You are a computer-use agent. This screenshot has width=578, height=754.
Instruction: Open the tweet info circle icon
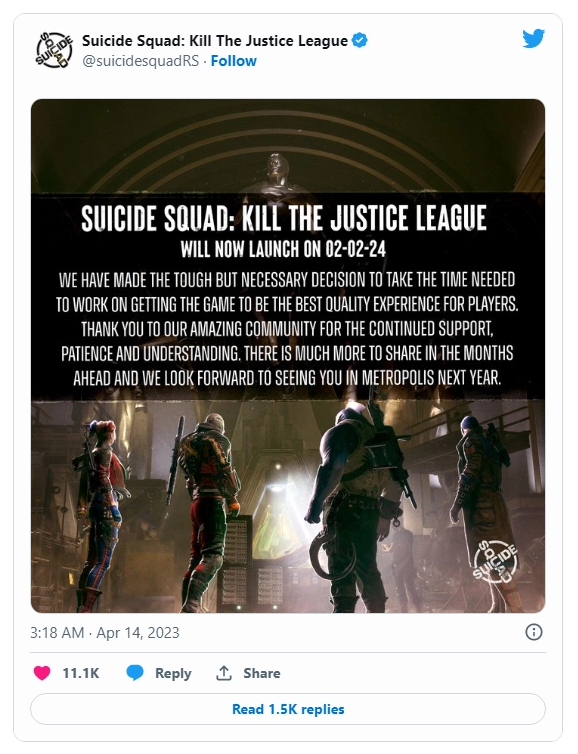(x=534, y=632)
